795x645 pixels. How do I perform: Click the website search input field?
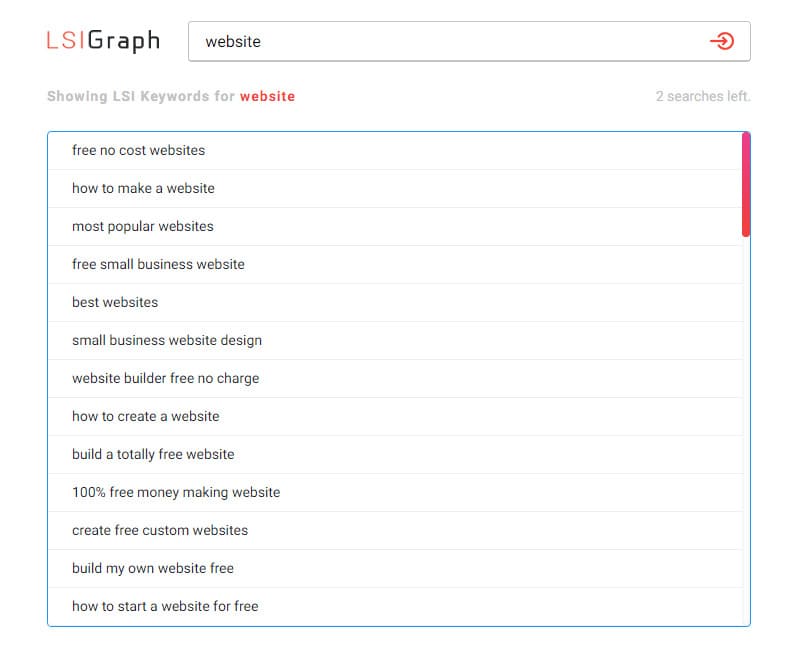[x=440, y=41]
